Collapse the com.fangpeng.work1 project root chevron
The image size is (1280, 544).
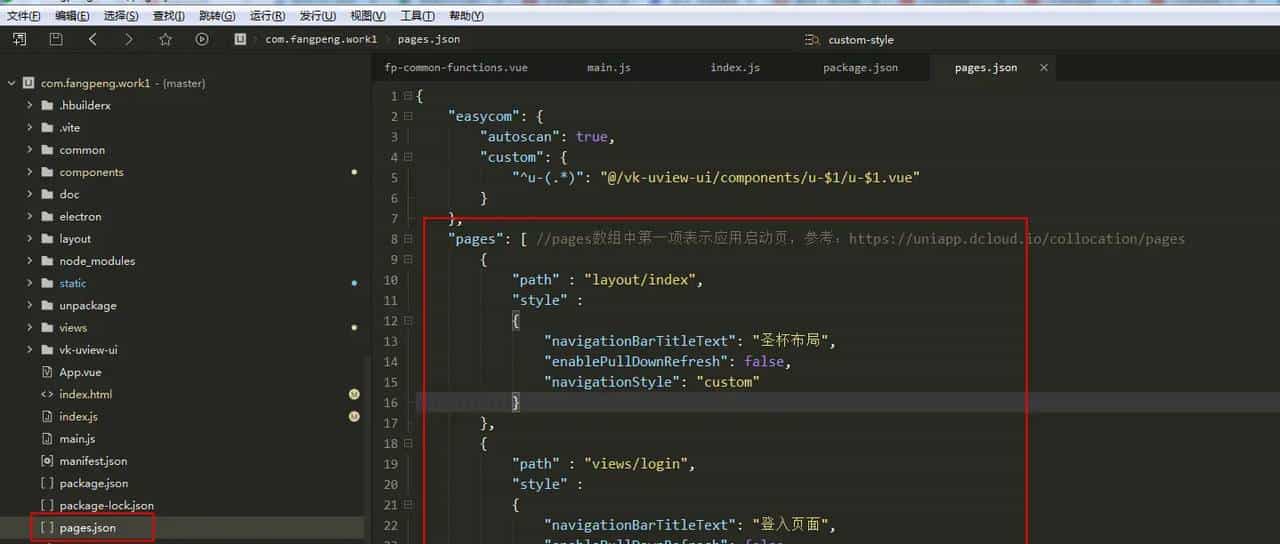[x=11, y=84]
